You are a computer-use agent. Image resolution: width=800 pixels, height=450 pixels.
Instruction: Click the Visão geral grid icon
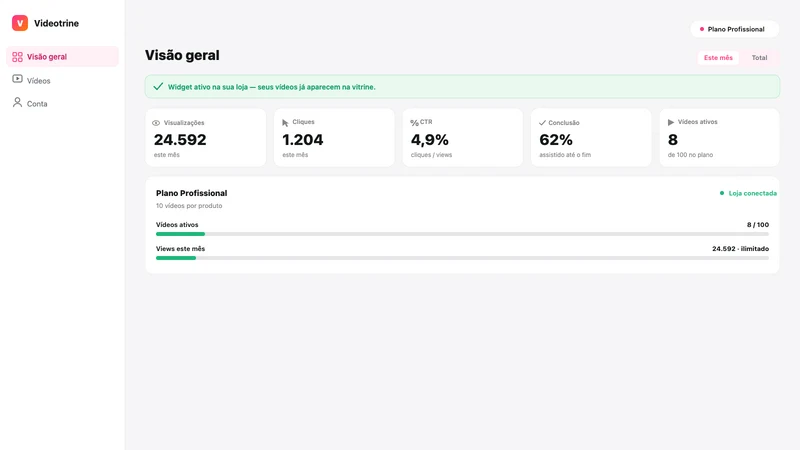pos(17,57)
